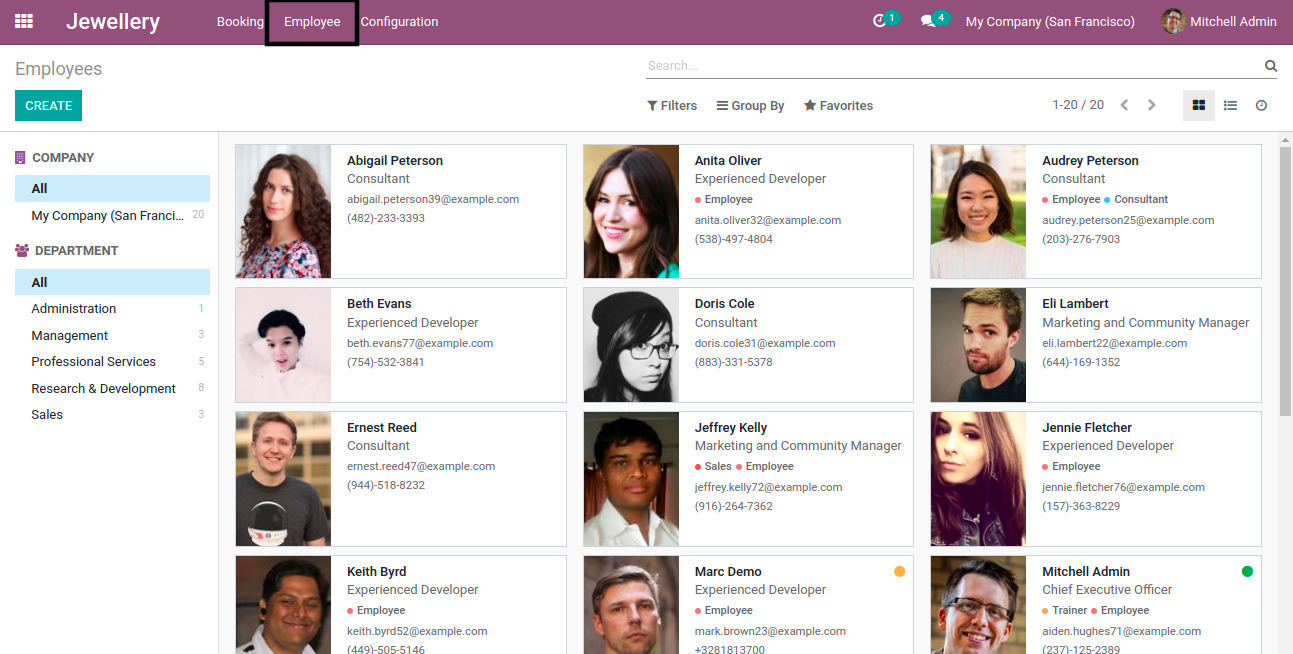Click email ernest.reed47@example.com
The image size is (1293, 654).
coord(421,466)
